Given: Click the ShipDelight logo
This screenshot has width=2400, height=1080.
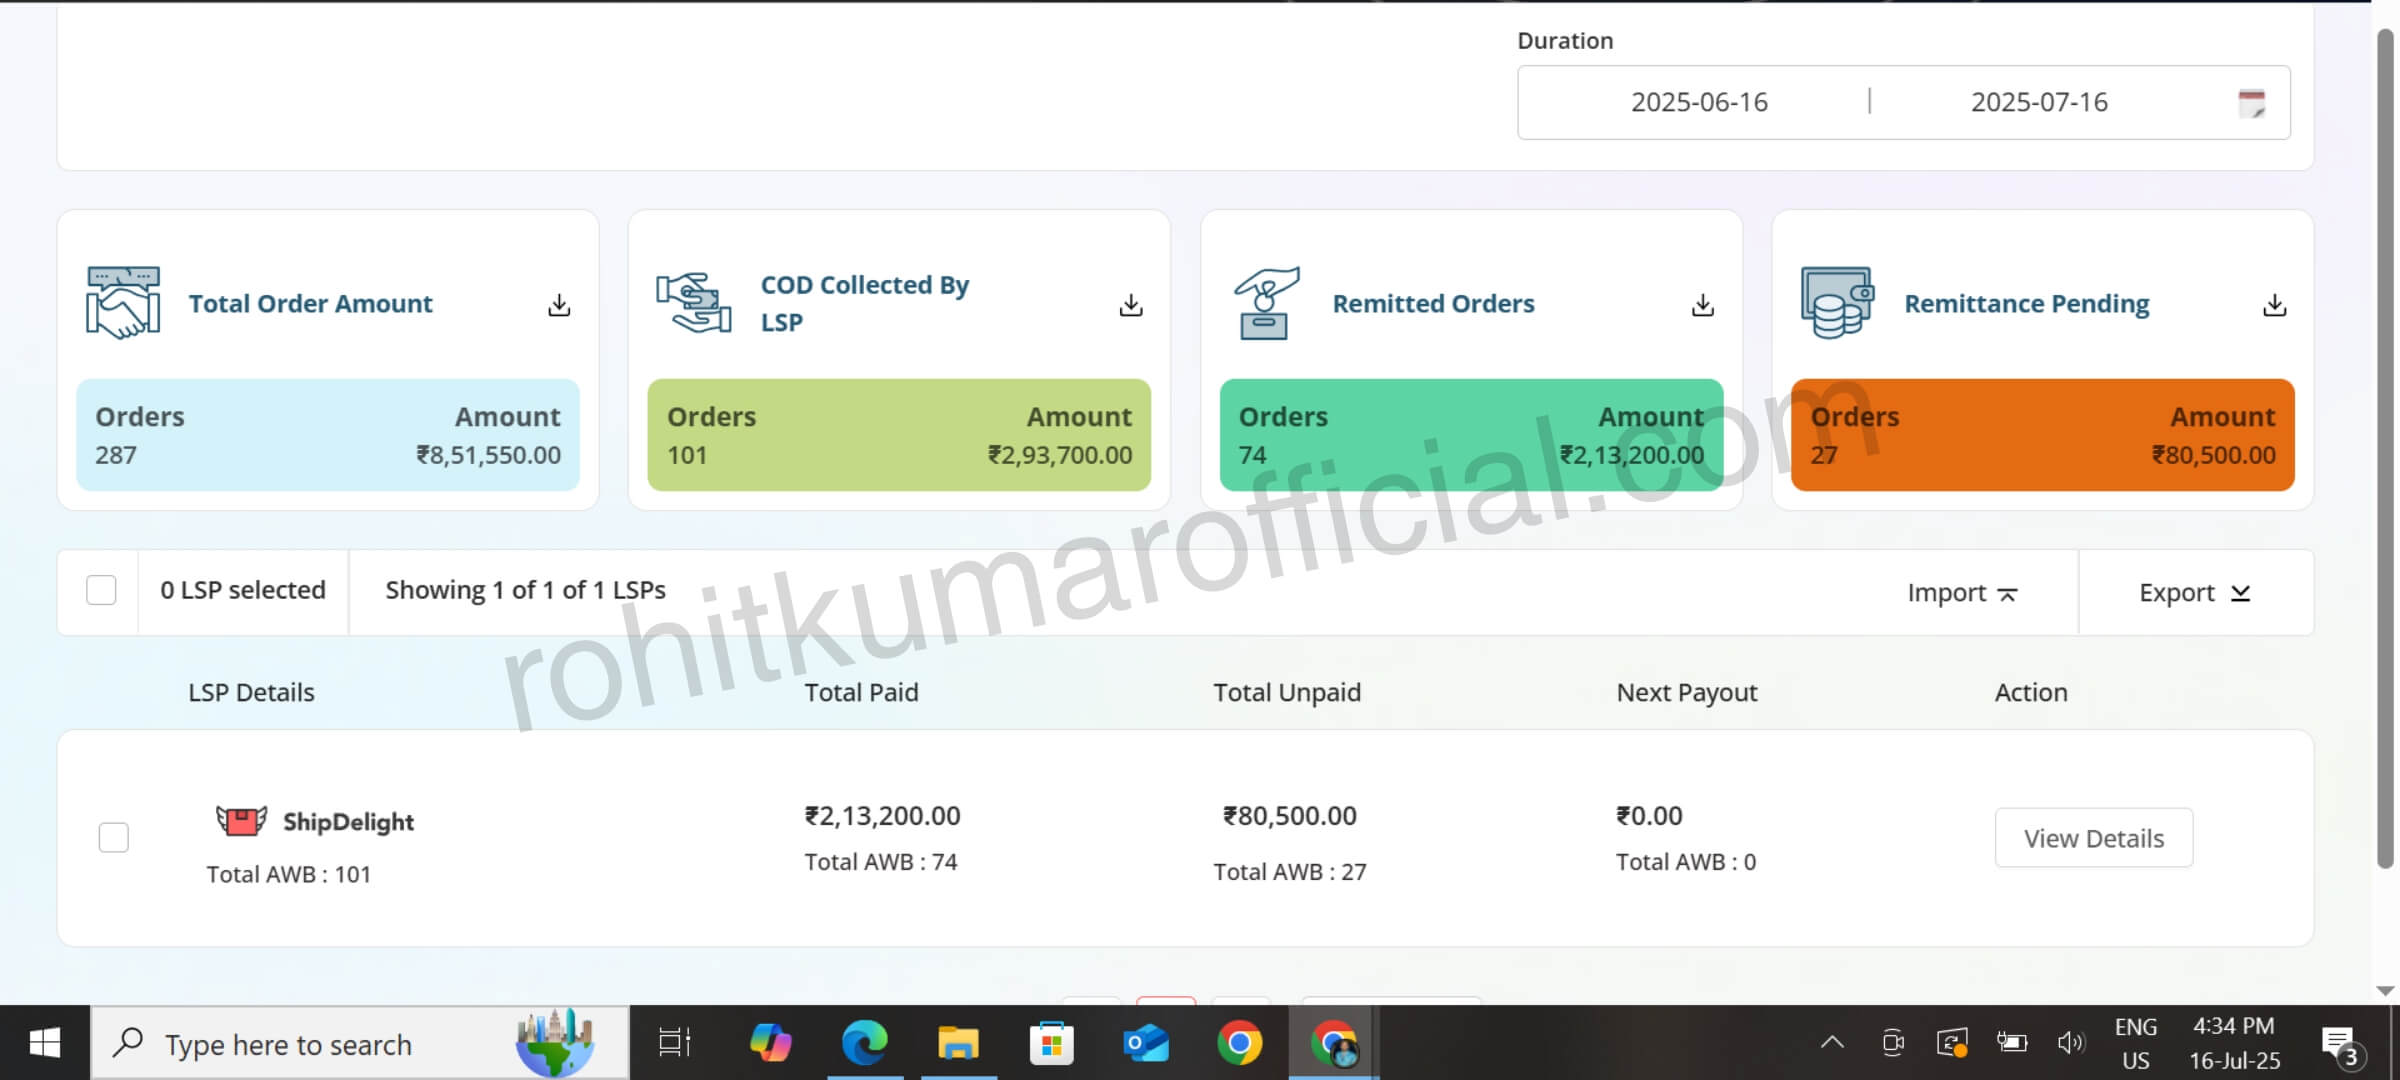Looking at the screenshot, I should point(315,821).
